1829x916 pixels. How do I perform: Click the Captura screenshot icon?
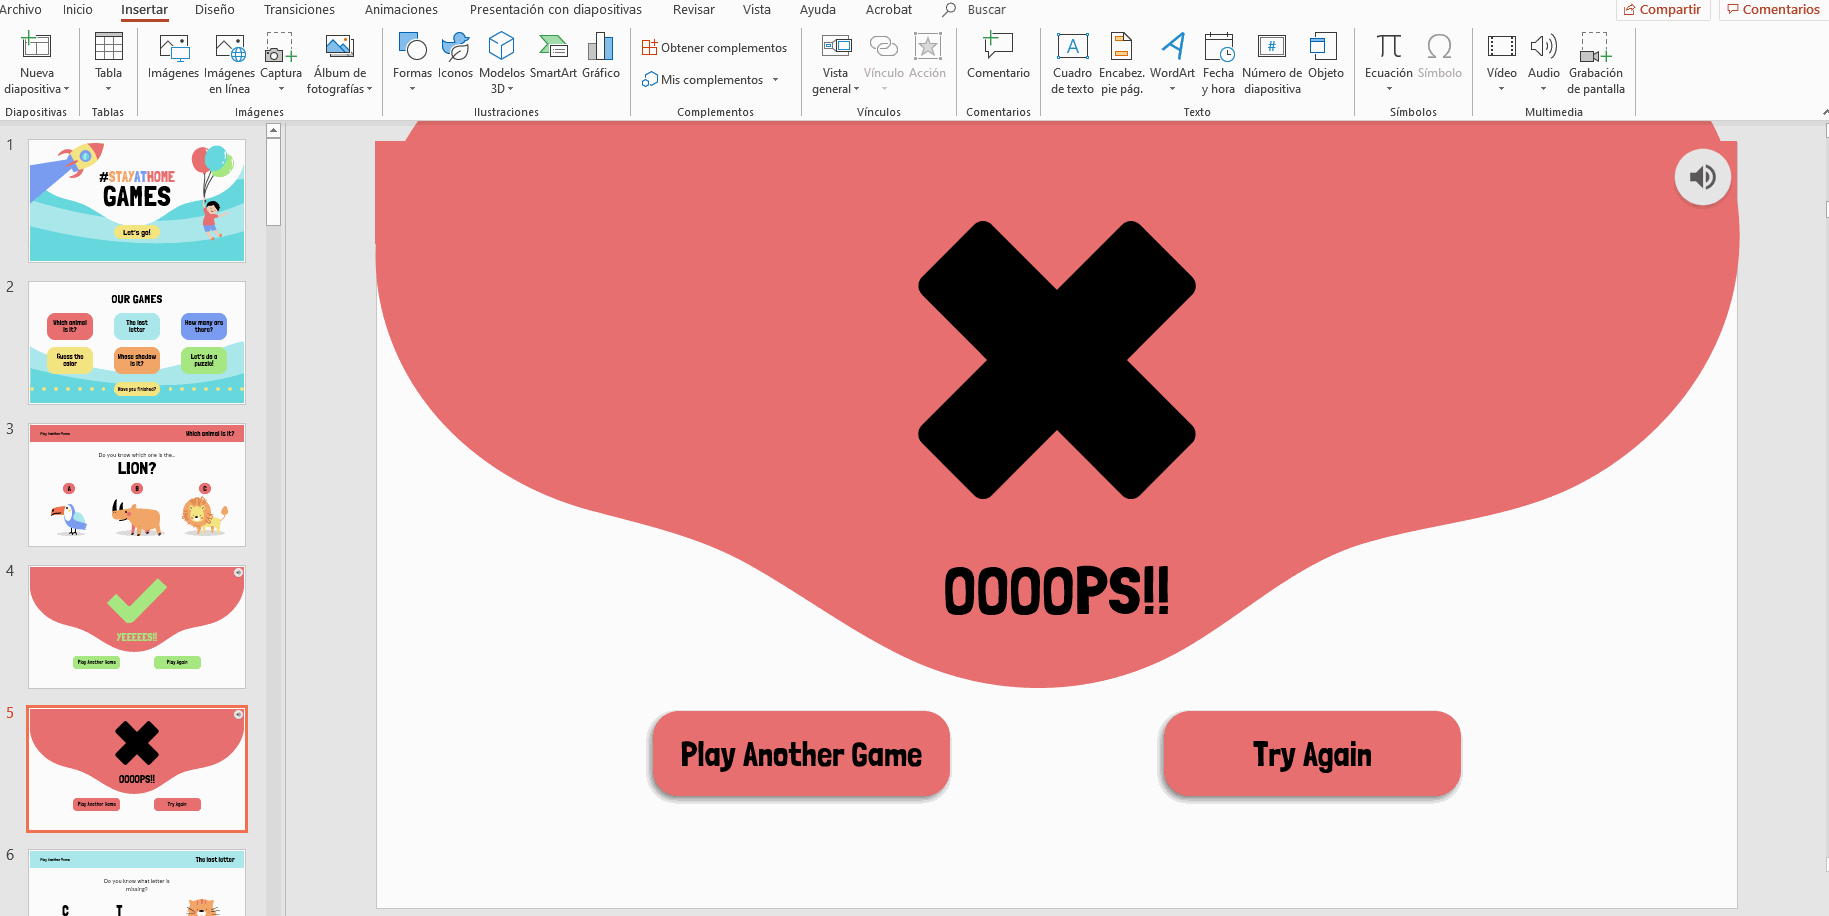281,46
